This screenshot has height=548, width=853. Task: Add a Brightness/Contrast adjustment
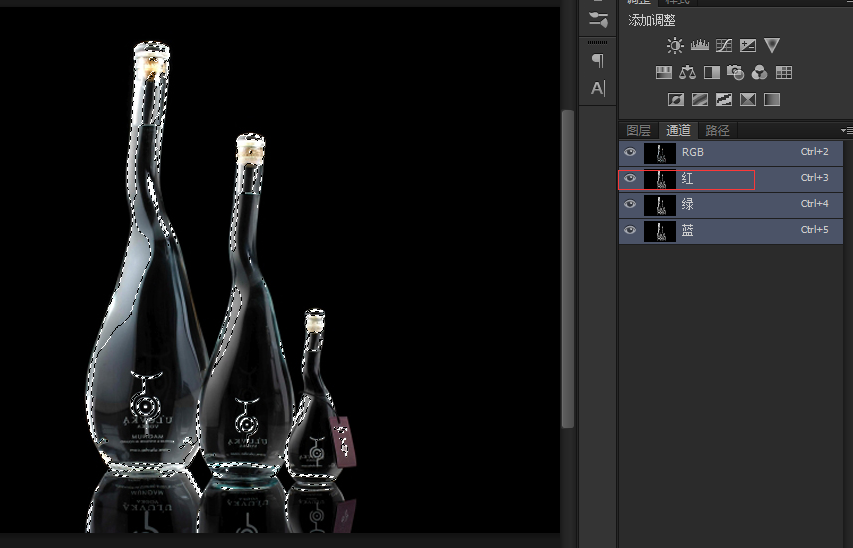(x=675, y=45)
